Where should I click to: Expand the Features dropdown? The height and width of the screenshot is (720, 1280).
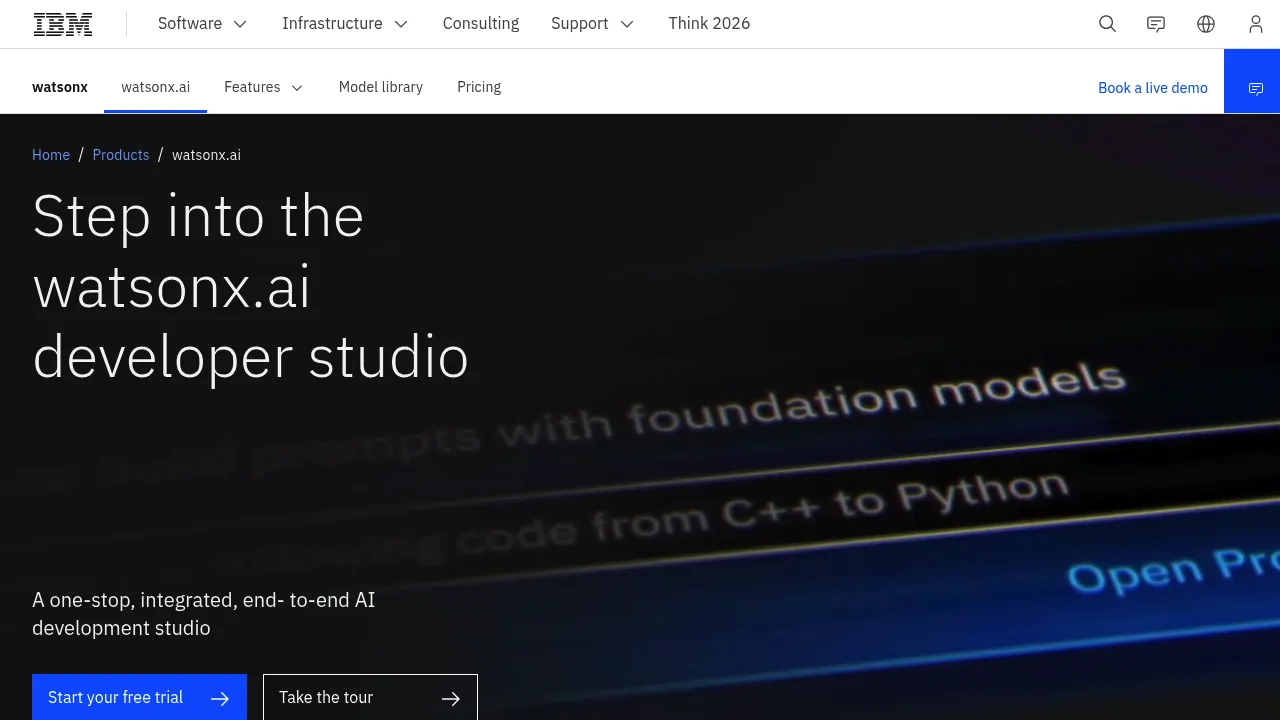pyautogui.click(x=263, y=88)
